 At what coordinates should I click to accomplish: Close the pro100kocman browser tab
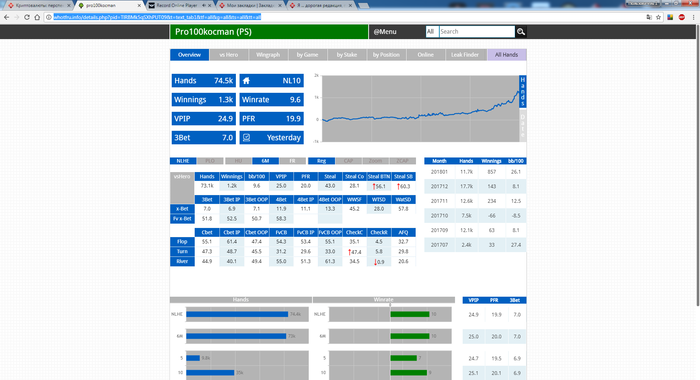click(139, 5)
